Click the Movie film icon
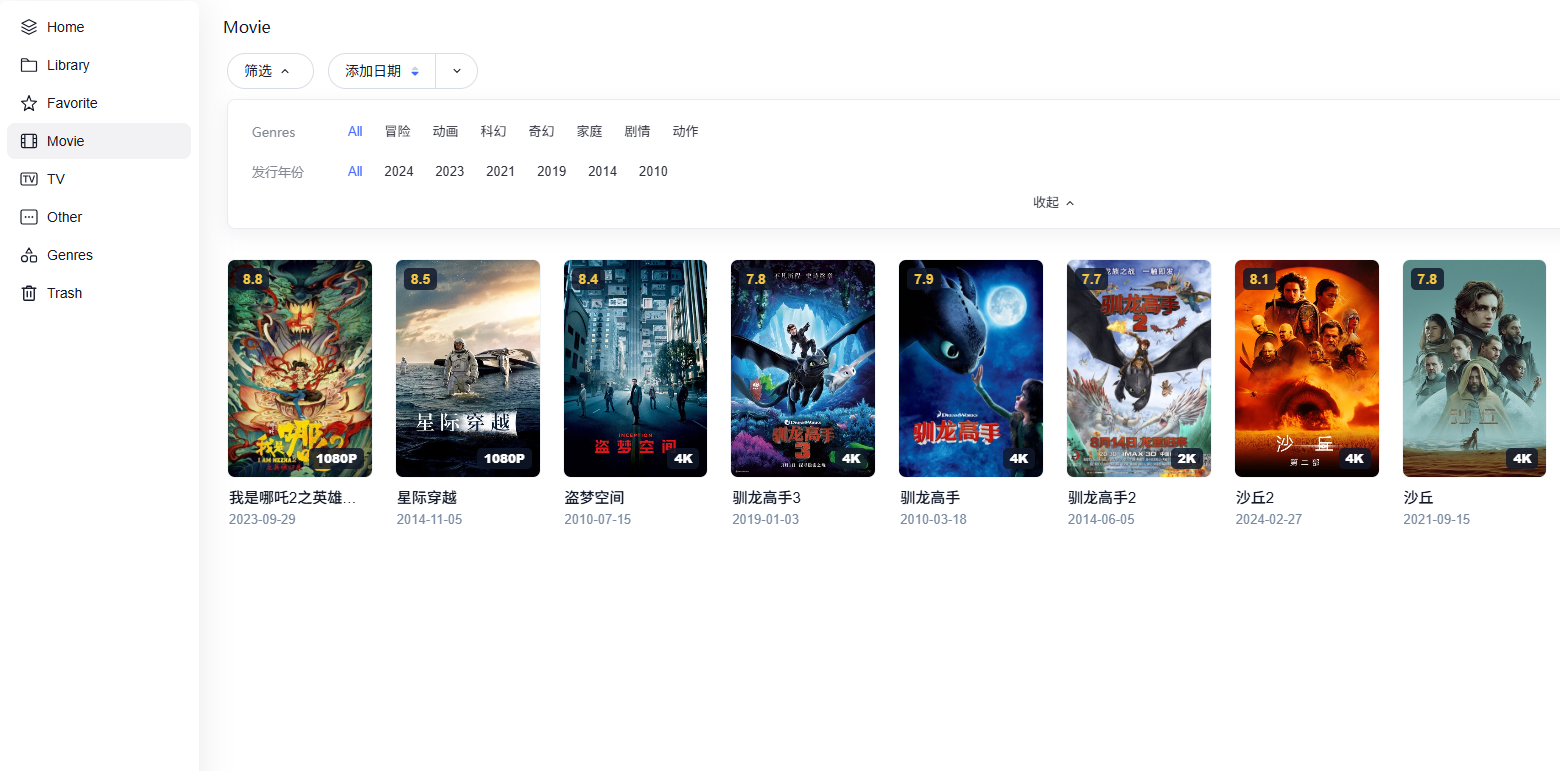This screenshot has width=1560, height=771. [x=29, y=141]
